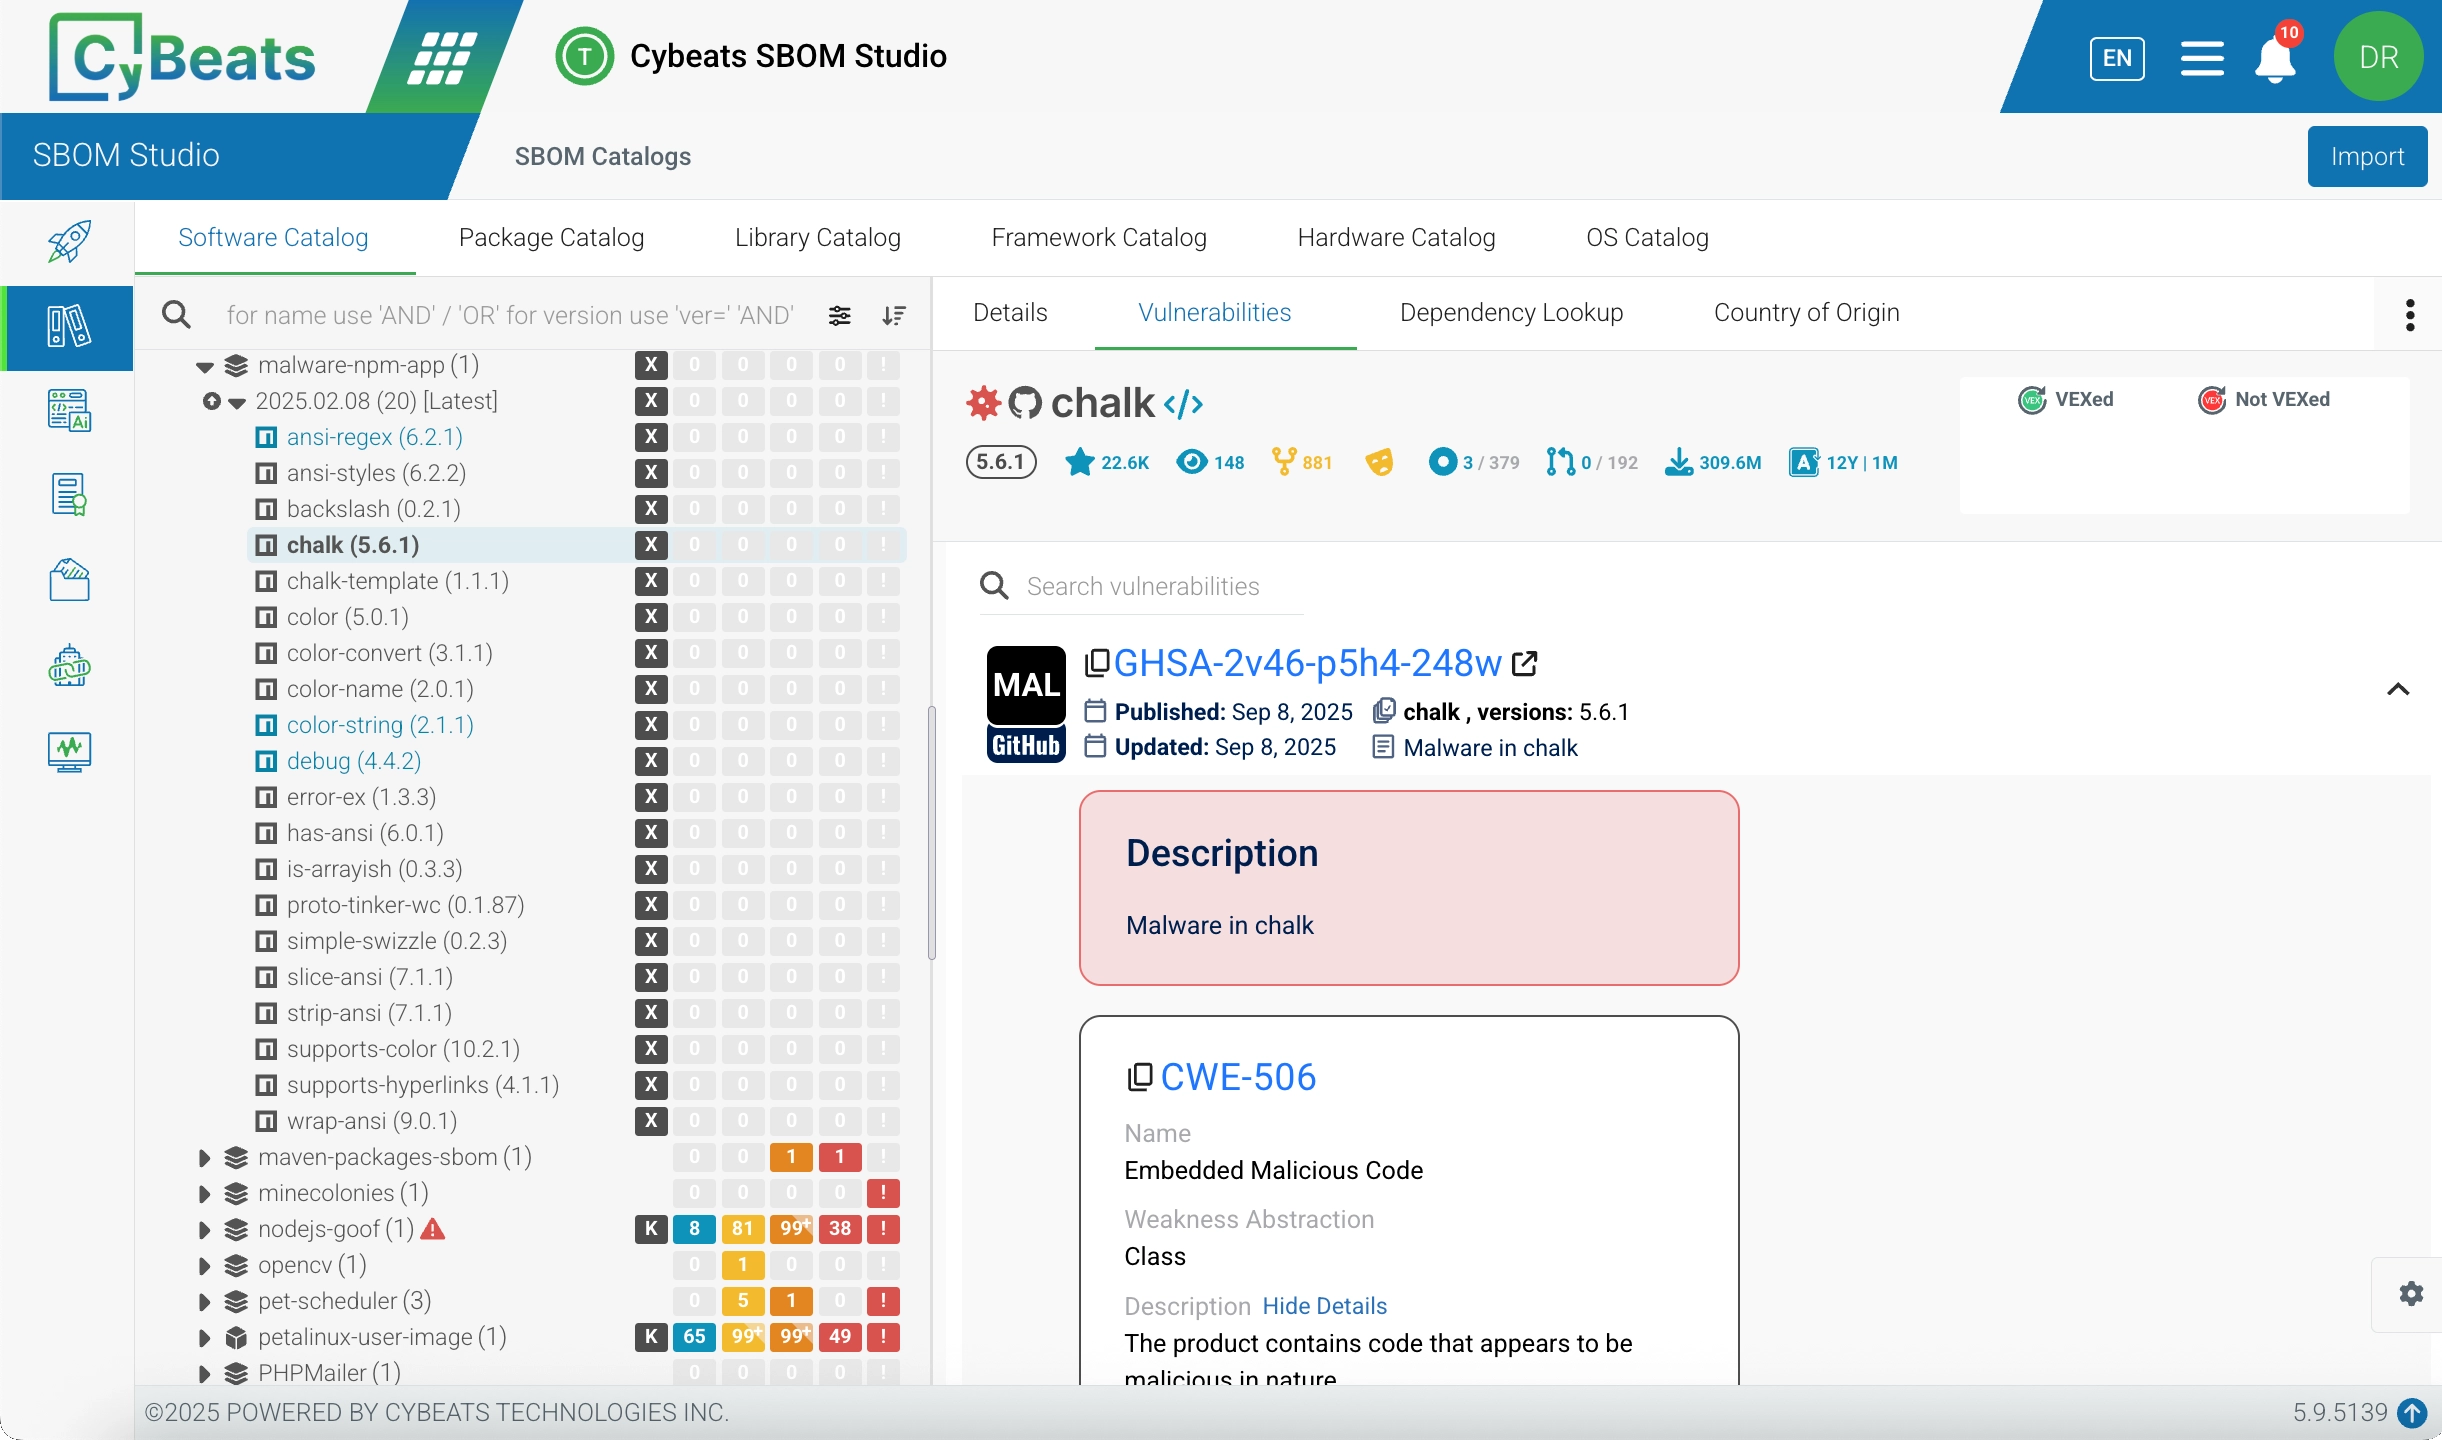Screen dimensions: 2442x1440
Task: Open the certified document sidebar icon
Action: tap(68, 495)
